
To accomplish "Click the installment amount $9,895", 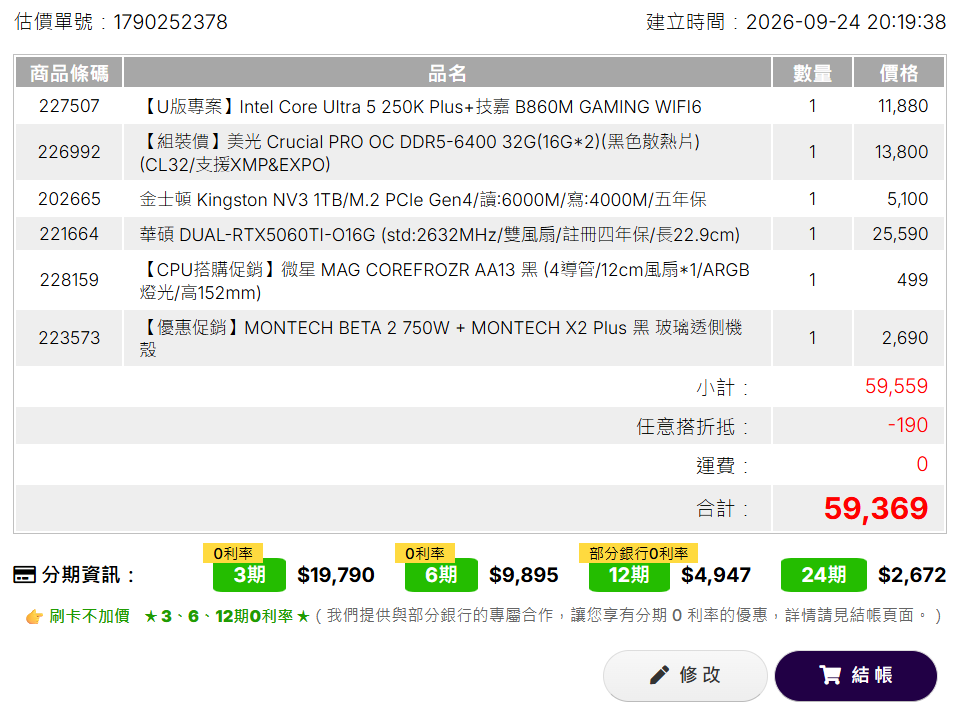I will pos(524,575).
